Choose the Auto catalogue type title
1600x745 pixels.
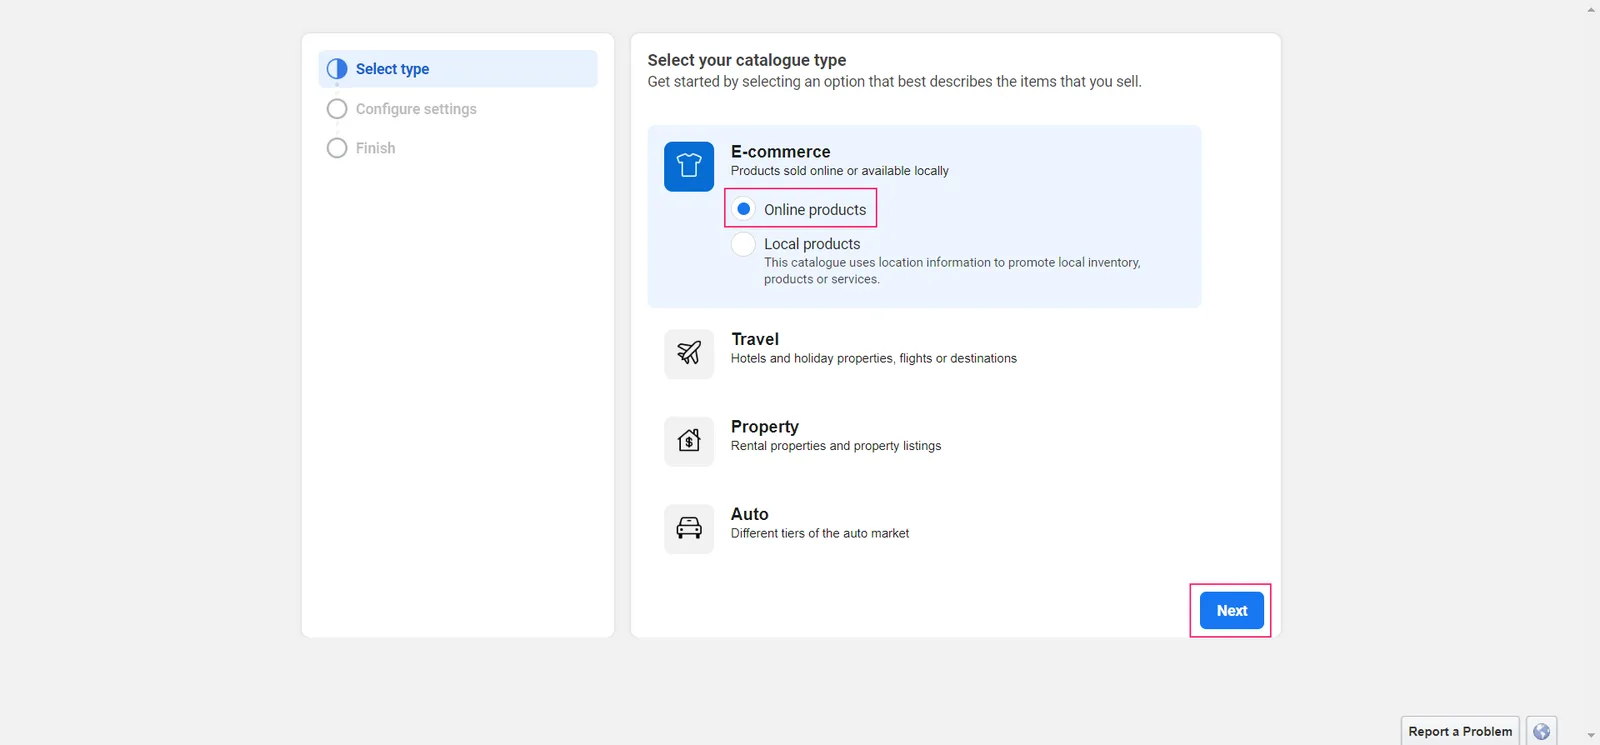pyautogui.click(x=750, y=514)
